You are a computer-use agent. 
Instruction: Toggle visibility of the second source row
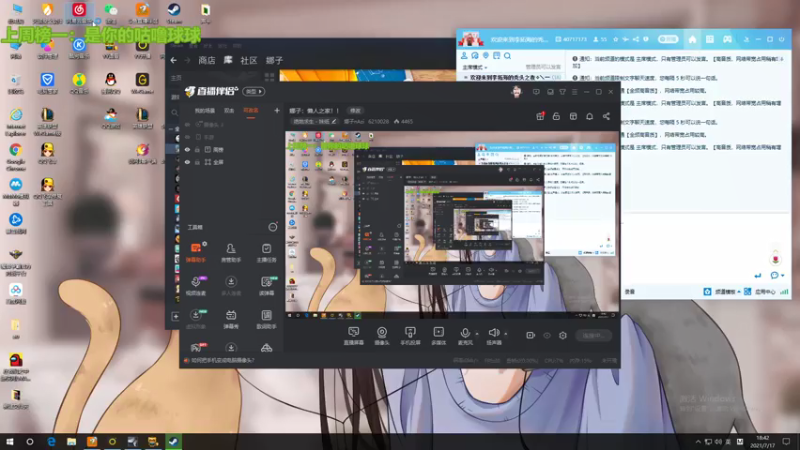[187, 137]
